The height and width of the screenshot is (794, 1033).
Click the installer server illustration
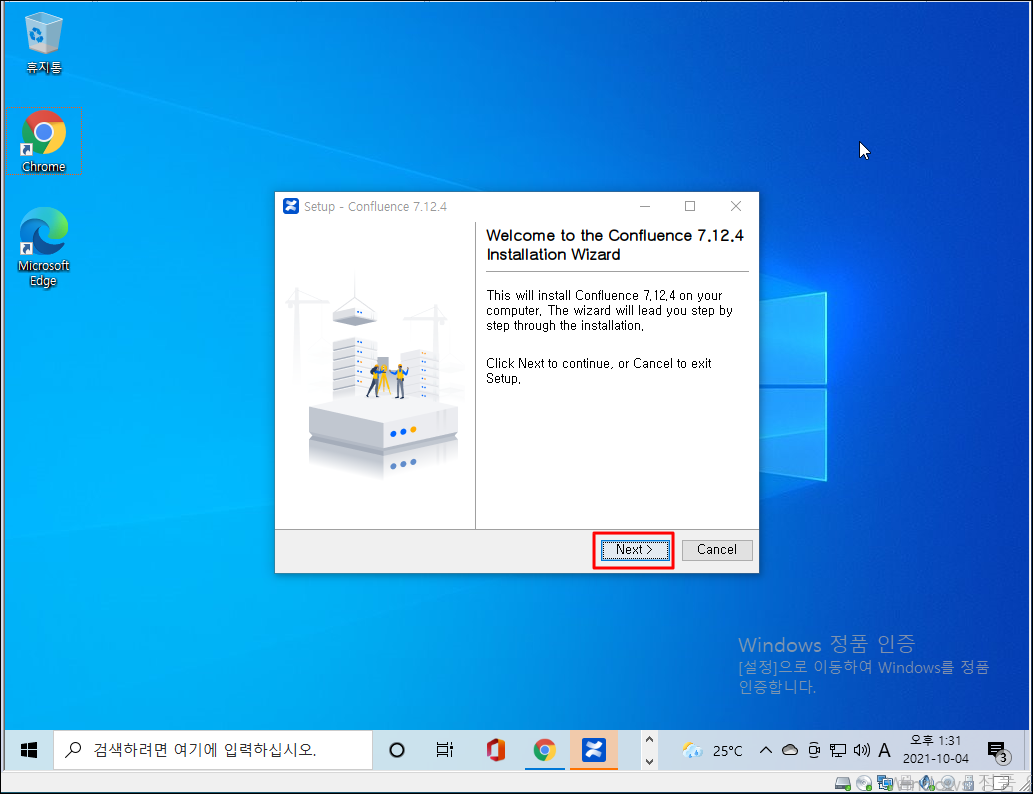point(375,375)
